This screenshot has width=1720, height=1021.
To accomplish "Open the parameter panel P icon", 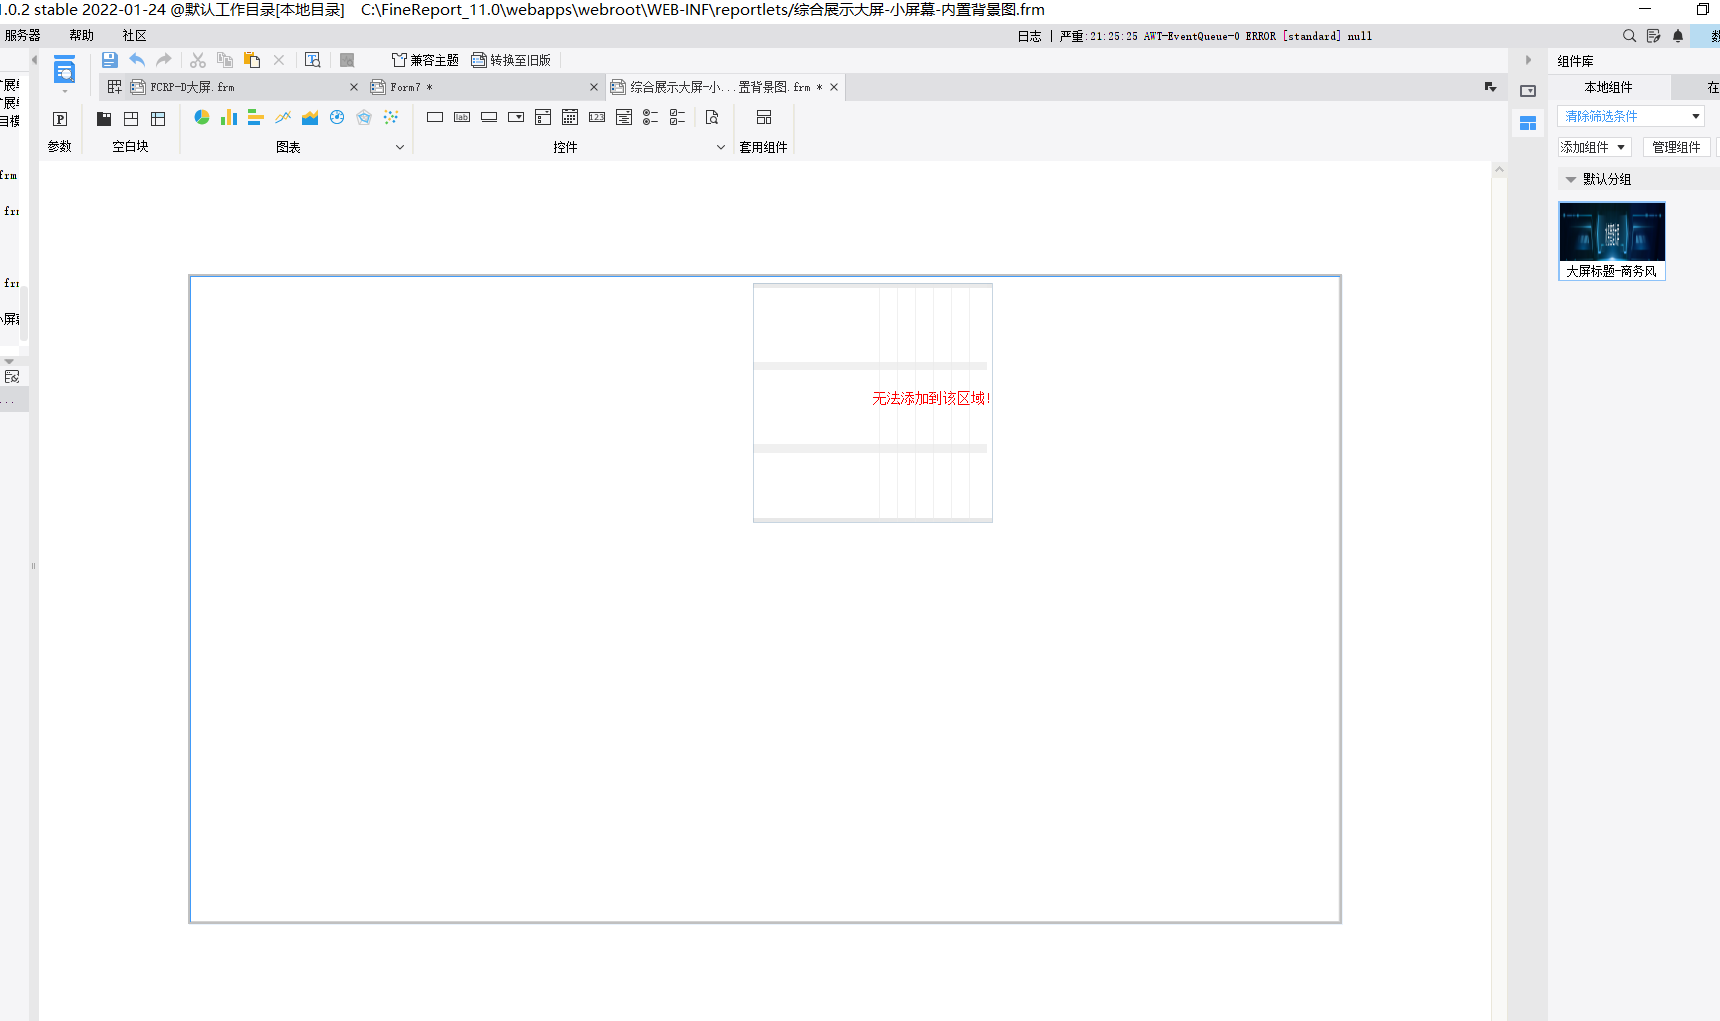I will (60, 119).
